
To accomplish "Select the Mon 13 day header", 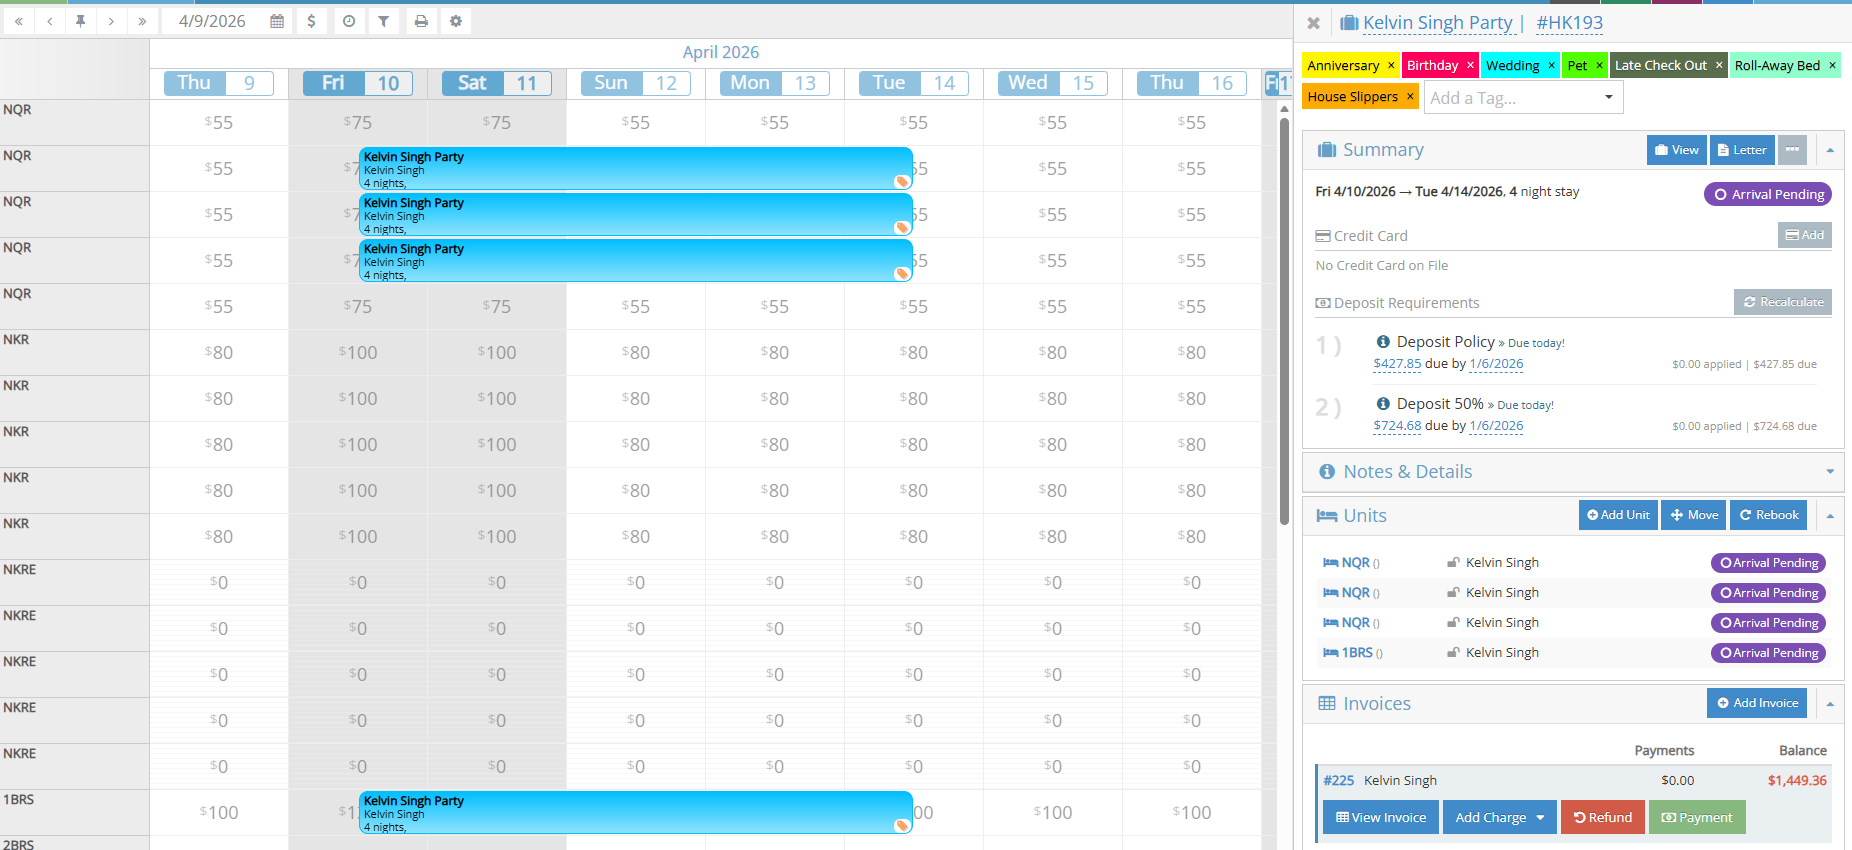I will pyautogui.click(x=774, y=83).
